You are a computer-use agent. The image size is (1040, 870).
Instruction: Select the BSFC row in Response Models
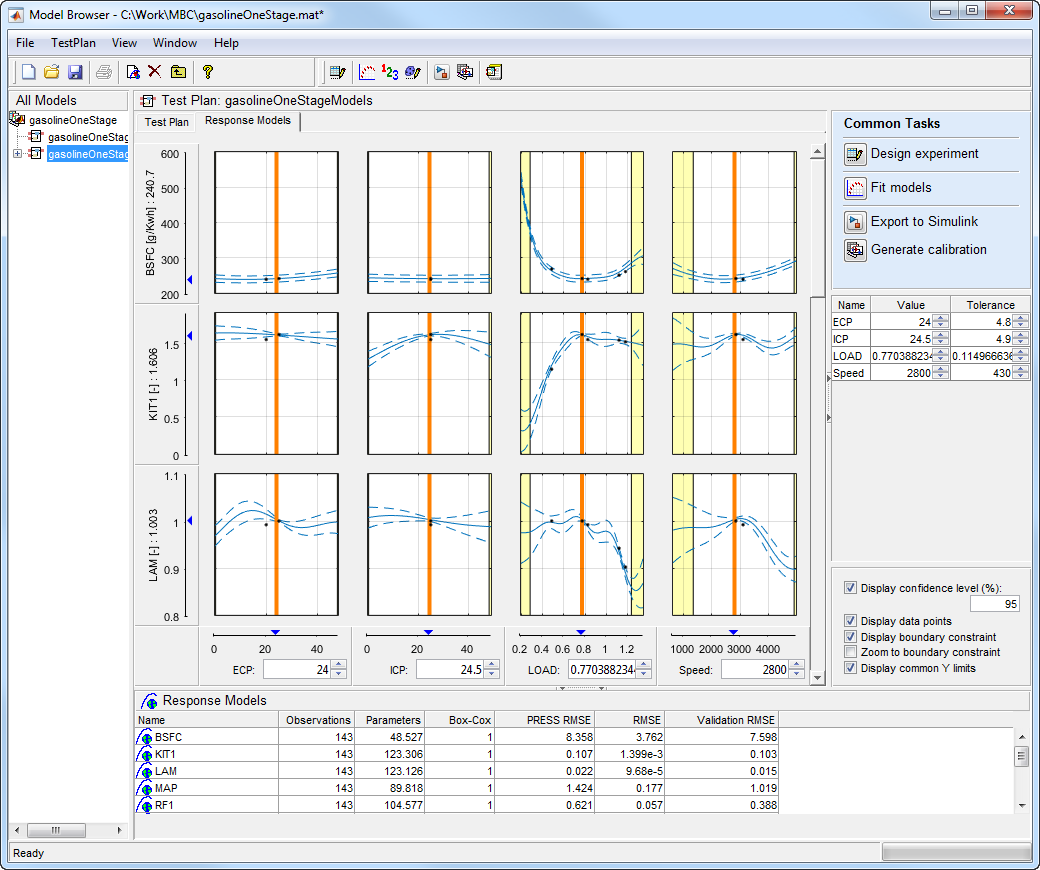coord(169,737)
